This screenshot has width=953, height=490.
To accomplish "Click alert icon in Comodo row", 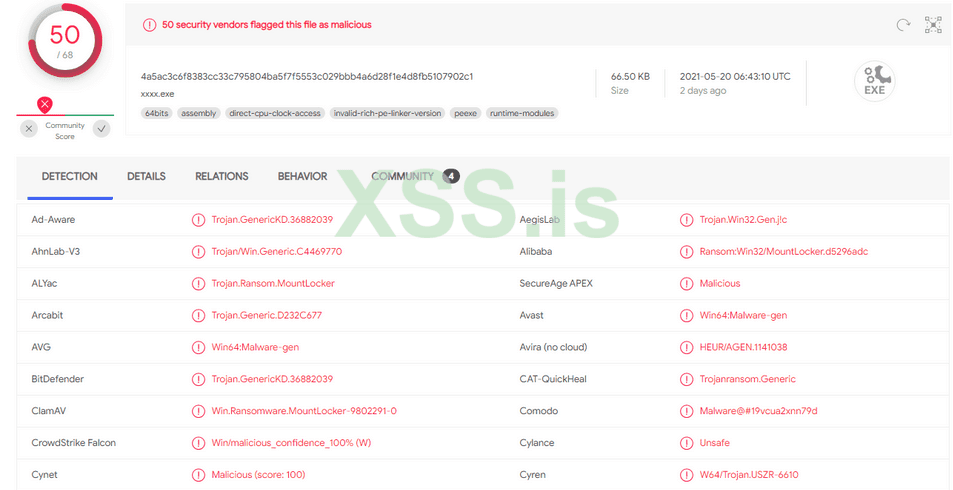I will coord(686,411).
